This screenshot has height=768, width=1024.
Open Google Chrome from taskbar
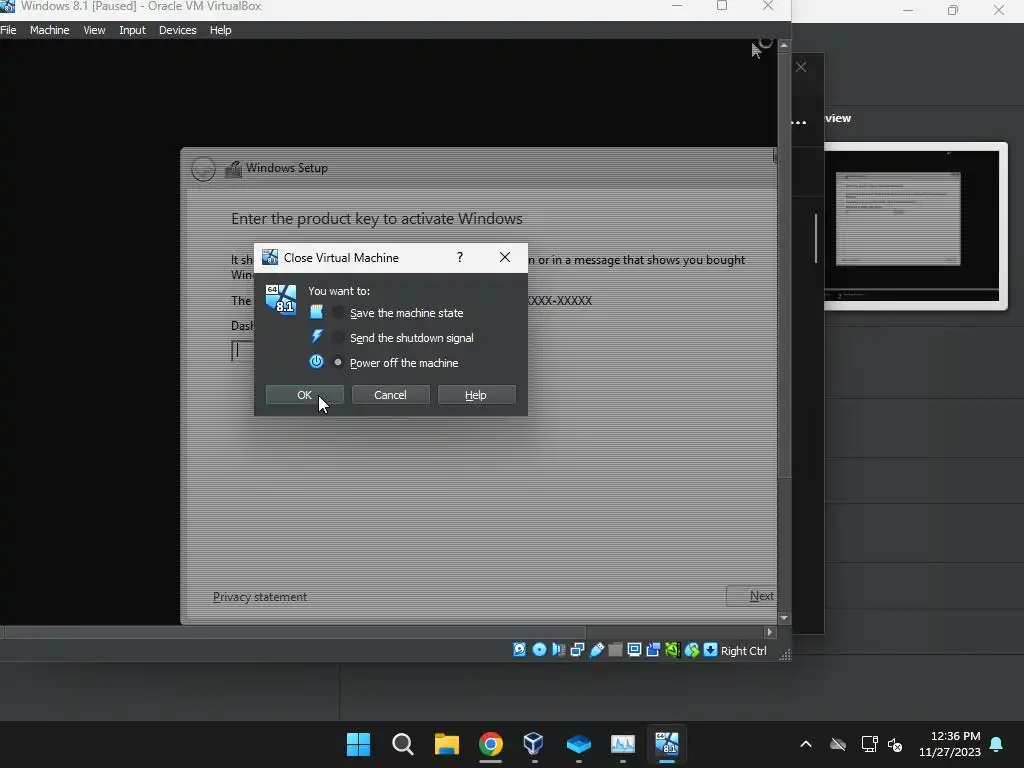coord(491,744)
